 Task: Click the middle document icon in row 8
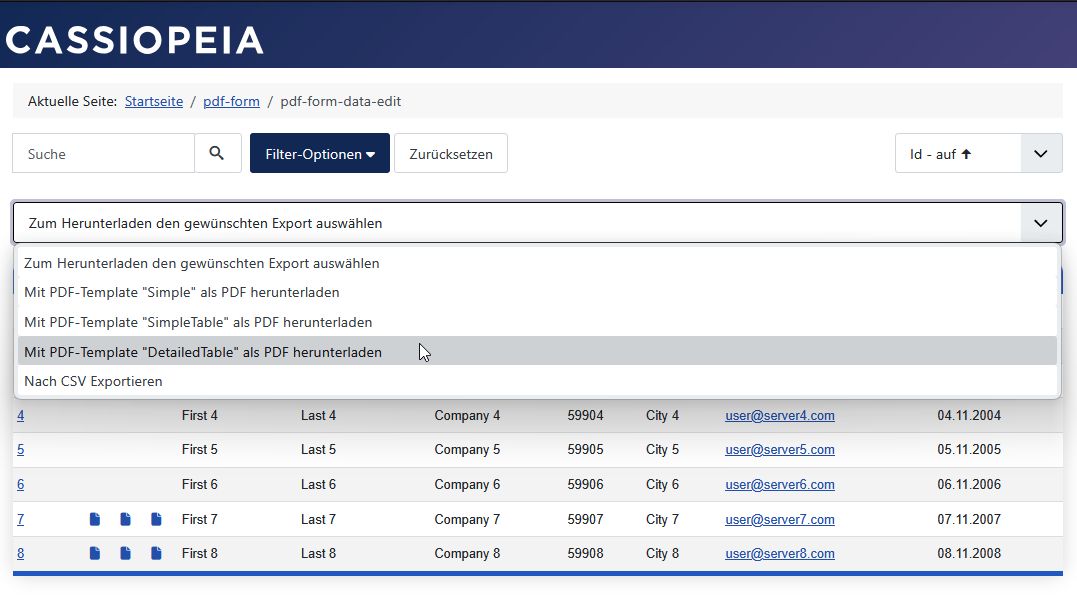(125, 553)
